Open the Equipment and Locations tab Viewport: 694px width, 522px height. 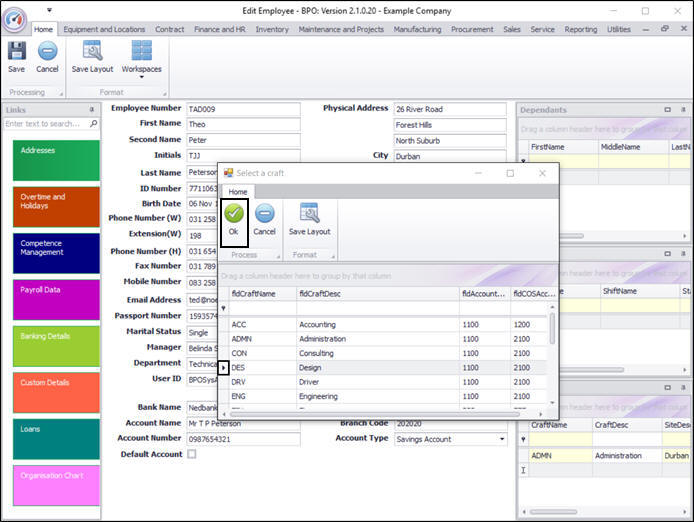[104, 29]
